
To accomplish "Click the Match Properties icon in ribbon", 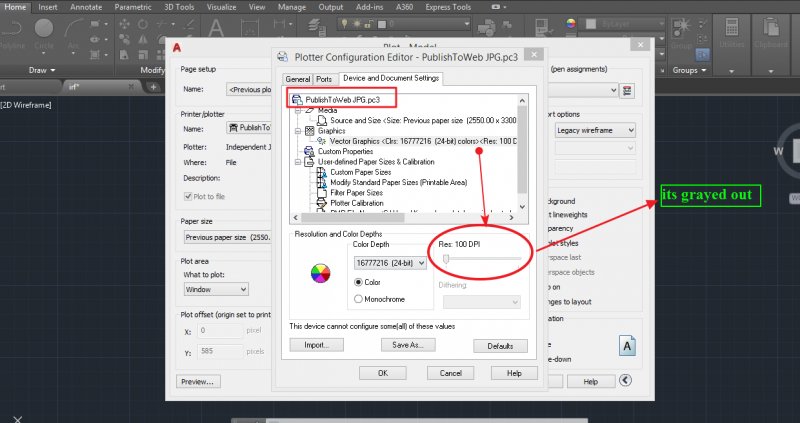I will pos(542,29).
